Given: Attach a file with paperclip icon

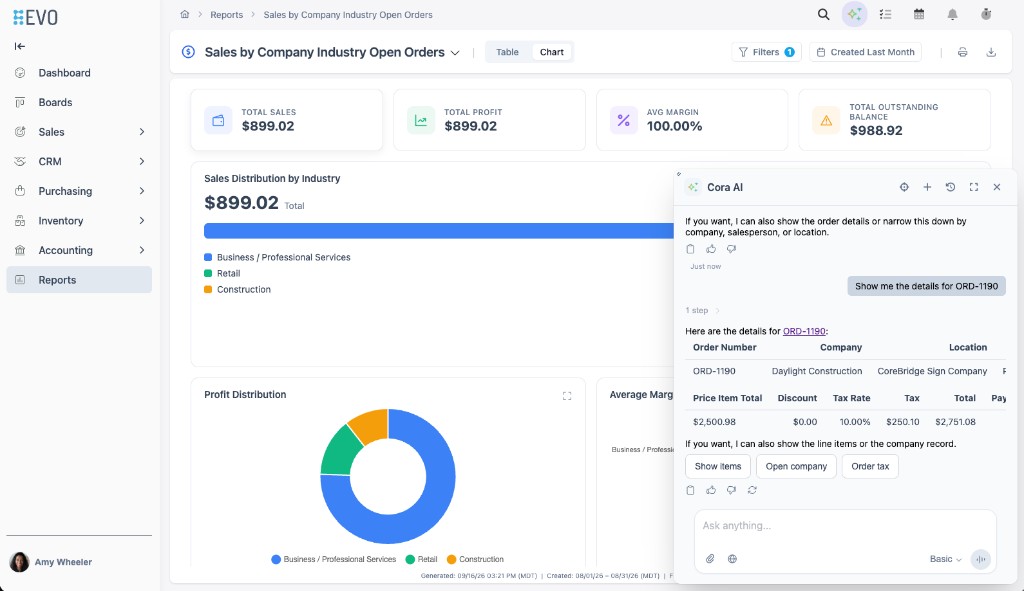Looking at the screenshot, I should point(710,559).
